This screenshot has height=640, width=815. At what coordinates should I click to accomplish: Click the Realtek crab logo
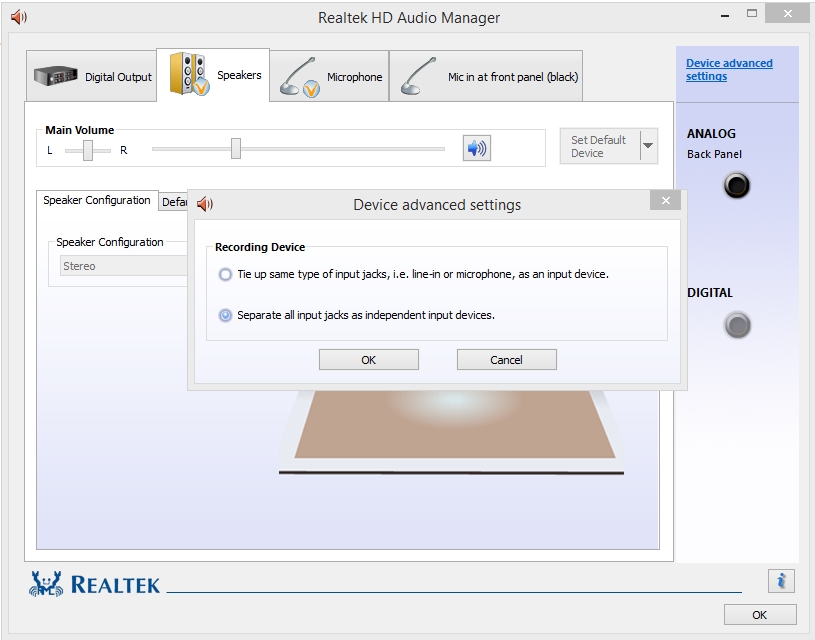coord(46,584)
